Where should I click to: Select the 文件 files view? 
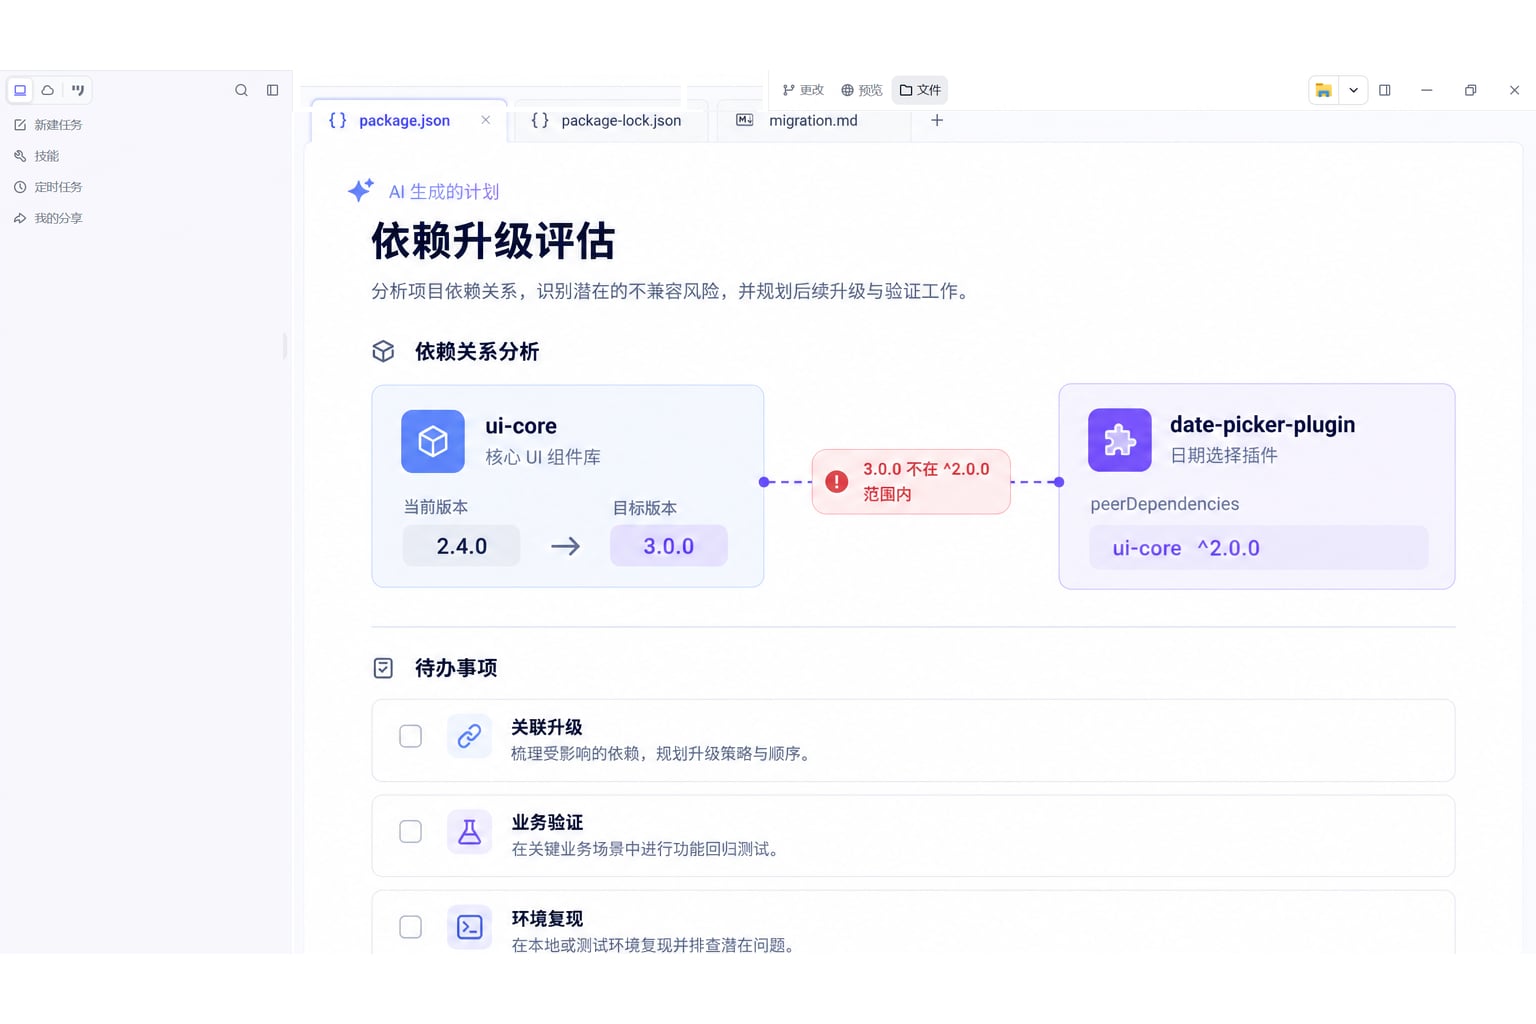(920, 90)
